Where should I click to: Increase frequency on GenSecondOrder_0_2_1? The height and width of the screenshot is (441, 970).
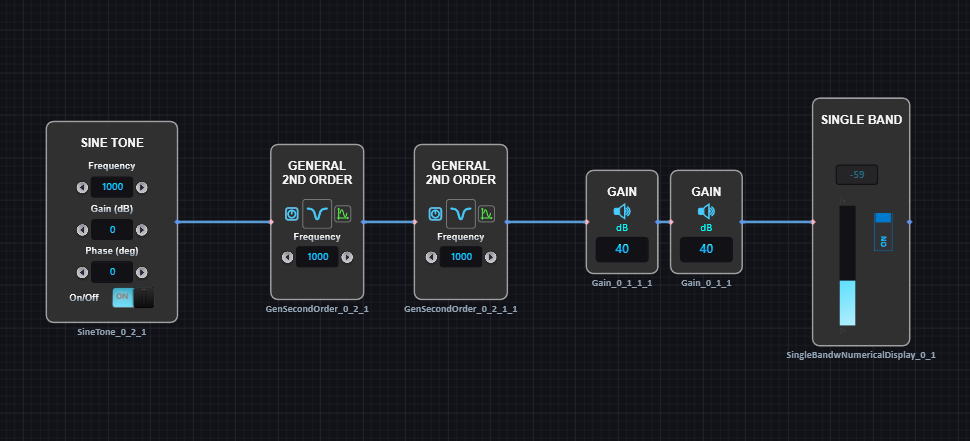coord(347,257)
